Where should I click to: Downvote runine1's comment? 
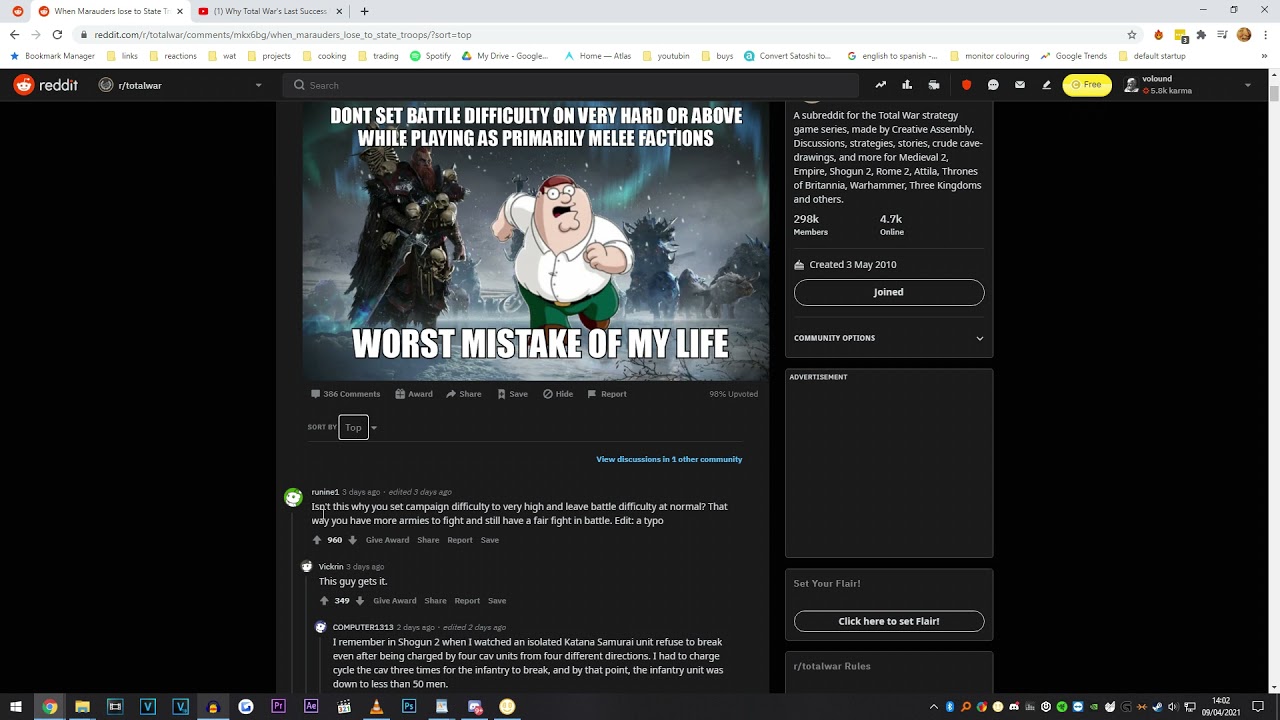coord(352,540)
